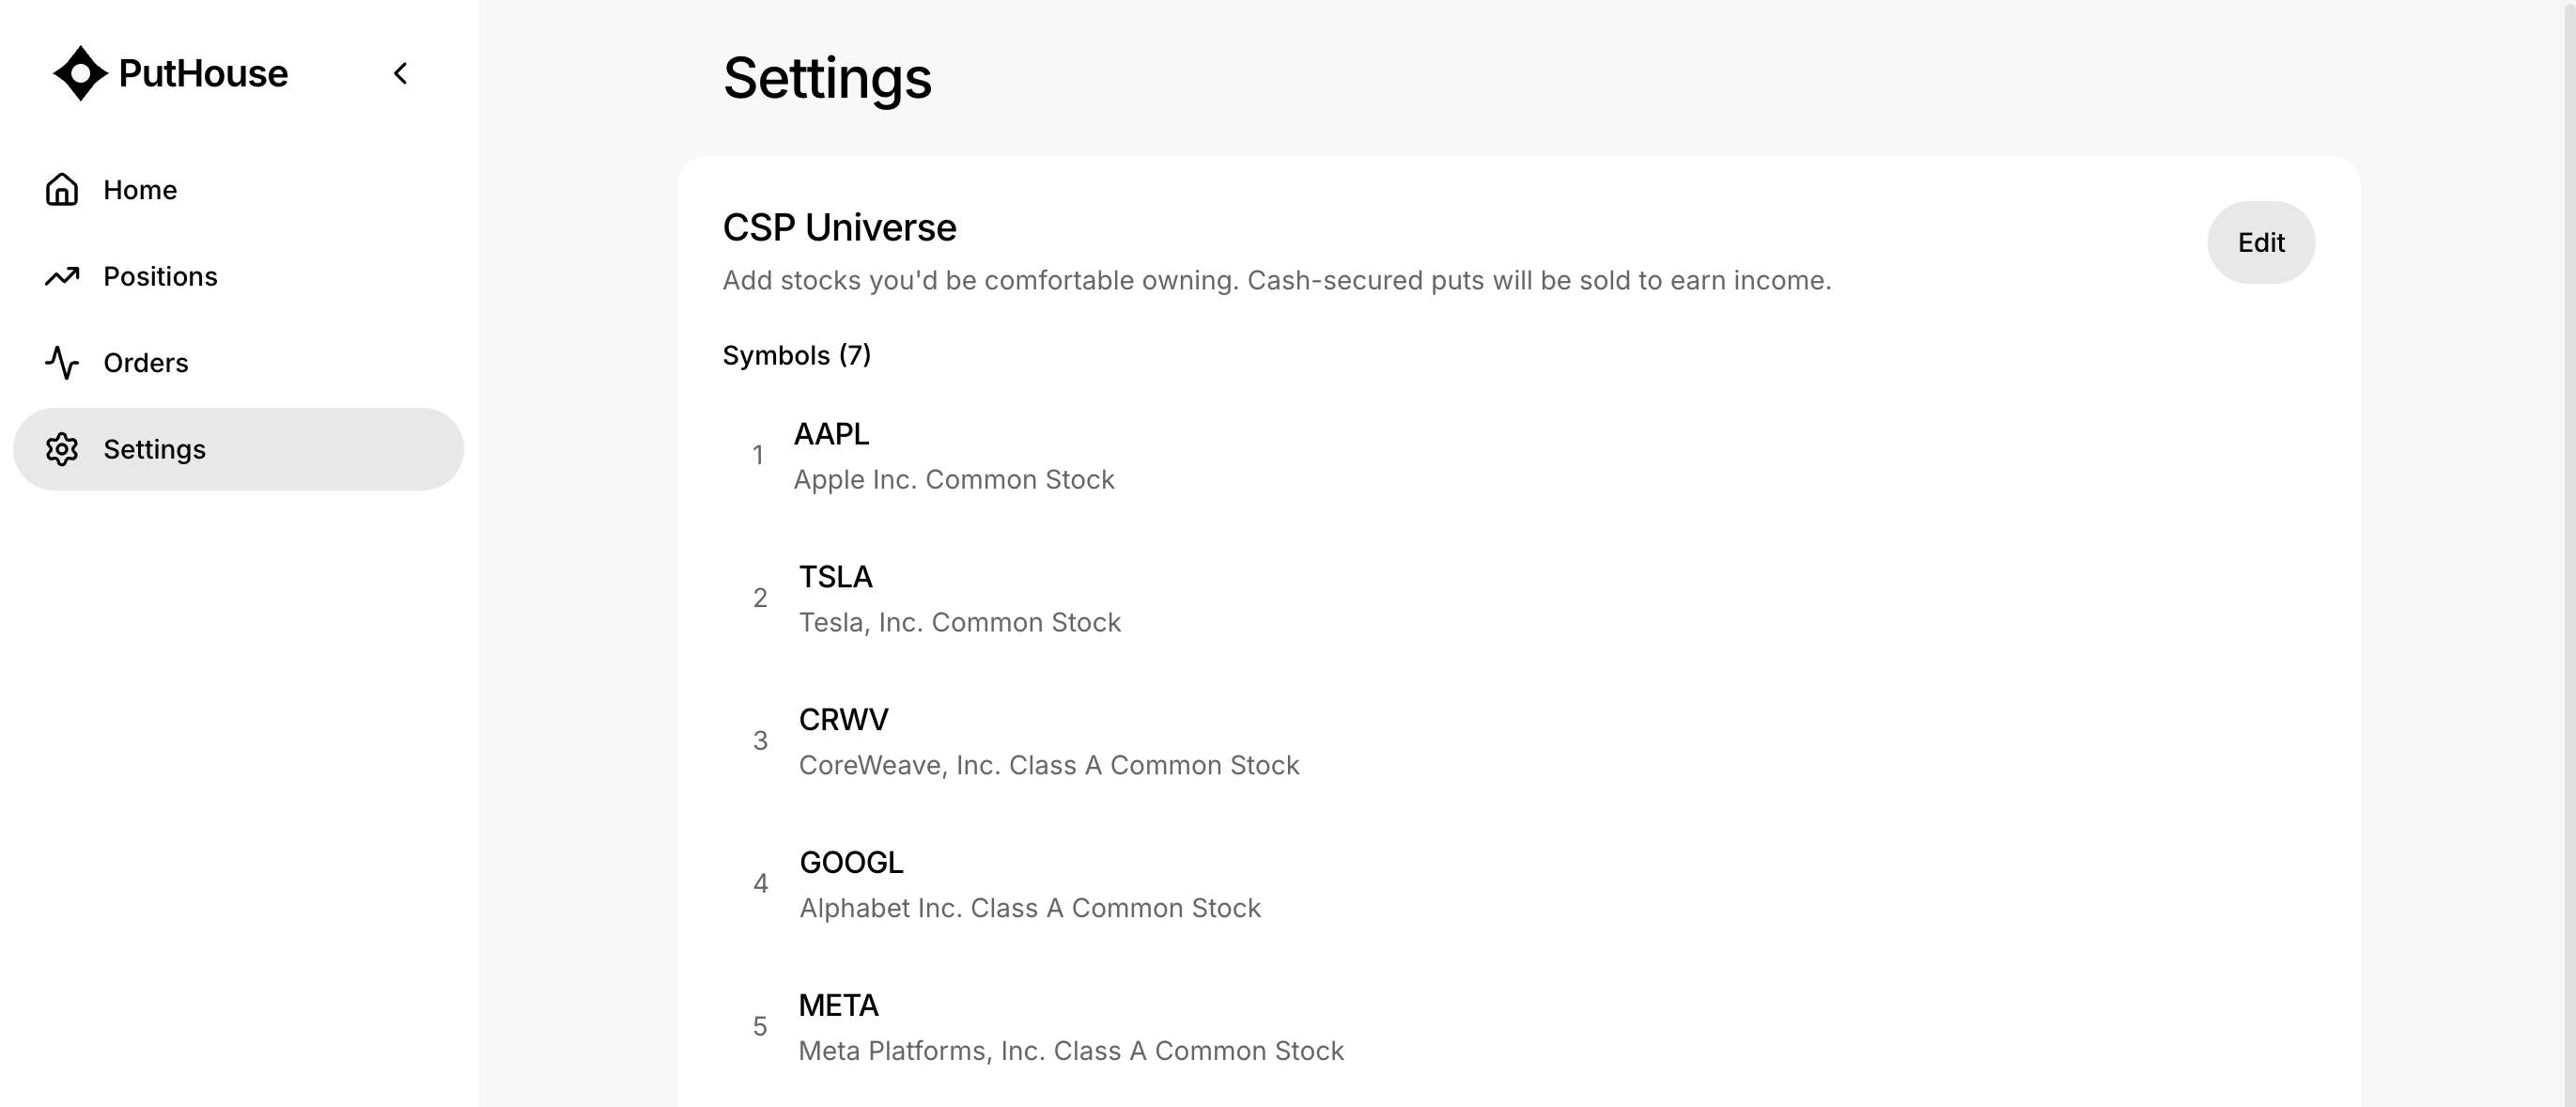Go to the Positions page
2576x1107 pixels.
[x=238, y=276]
